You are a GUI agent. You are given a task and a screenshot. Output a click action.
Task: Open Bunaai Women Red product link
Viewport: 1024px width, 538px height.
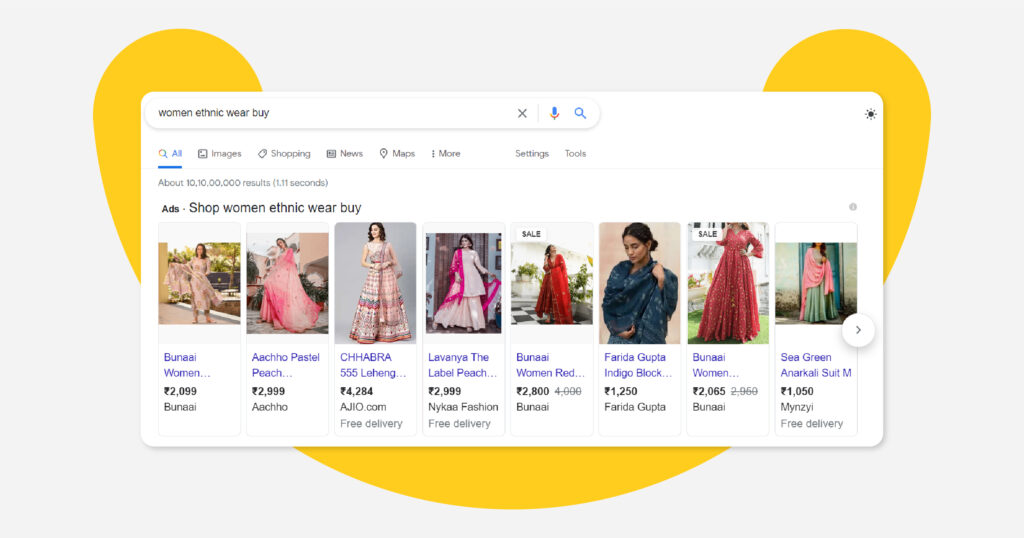tap(550, 365)
